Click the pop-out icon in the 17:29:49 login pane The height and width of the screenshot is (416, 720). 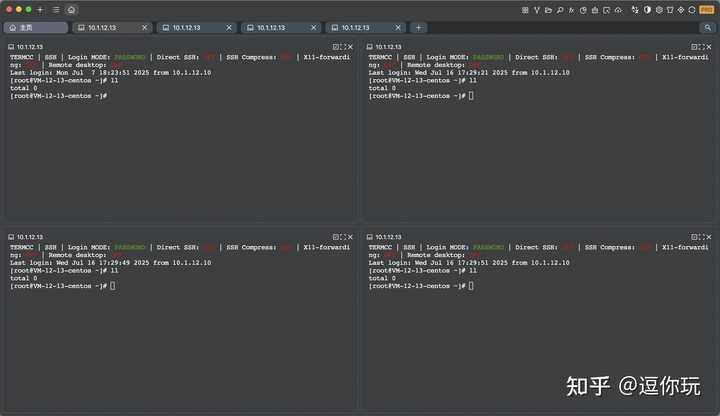tap(336, 237)
